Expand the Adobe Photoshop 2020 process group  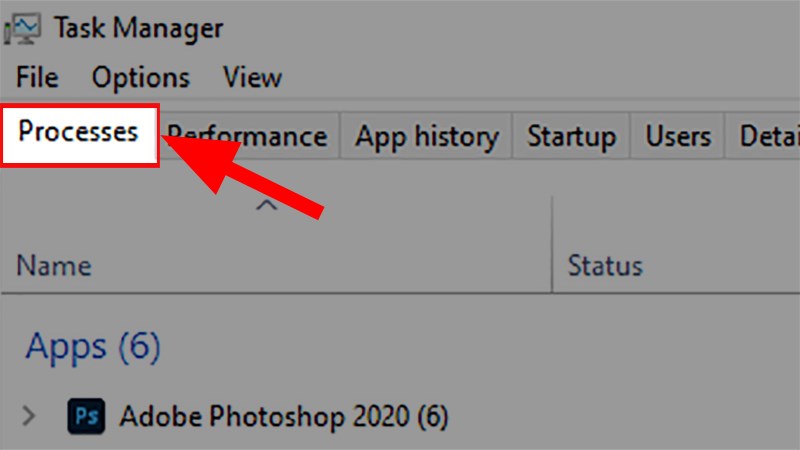coord(30,414)
